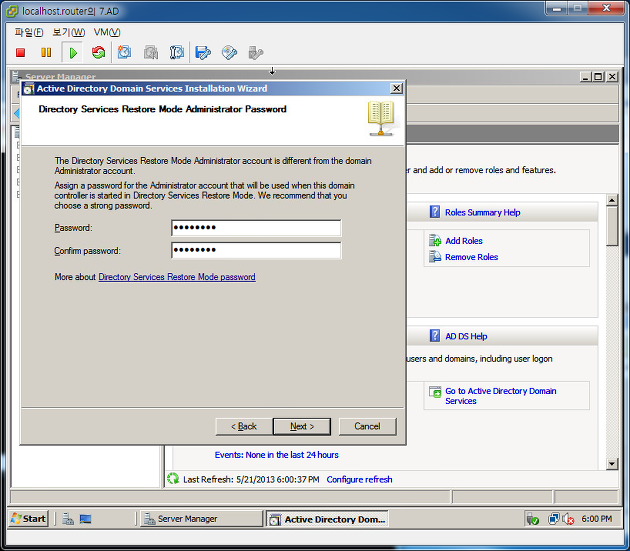
Task: Switch to Active Directory Dom... taskbar button
Action: (326, 519)
